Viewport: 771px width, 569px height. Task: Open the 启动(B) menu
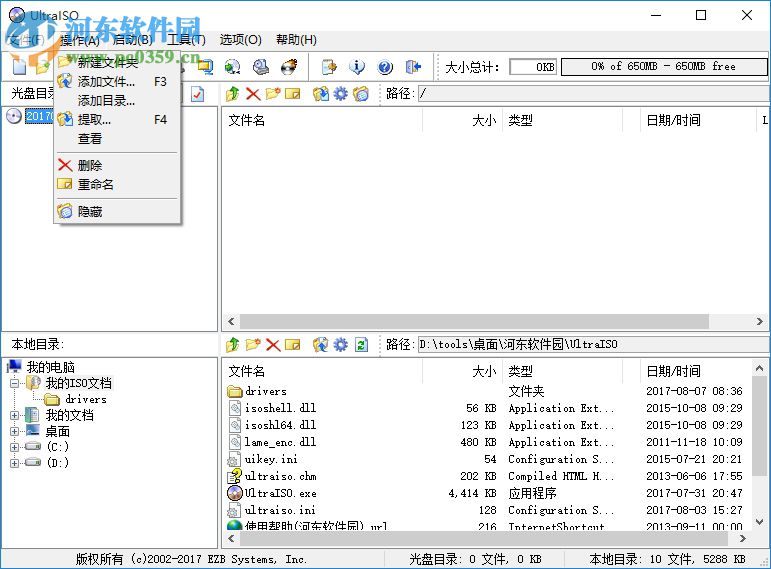[x=133, y=39]
